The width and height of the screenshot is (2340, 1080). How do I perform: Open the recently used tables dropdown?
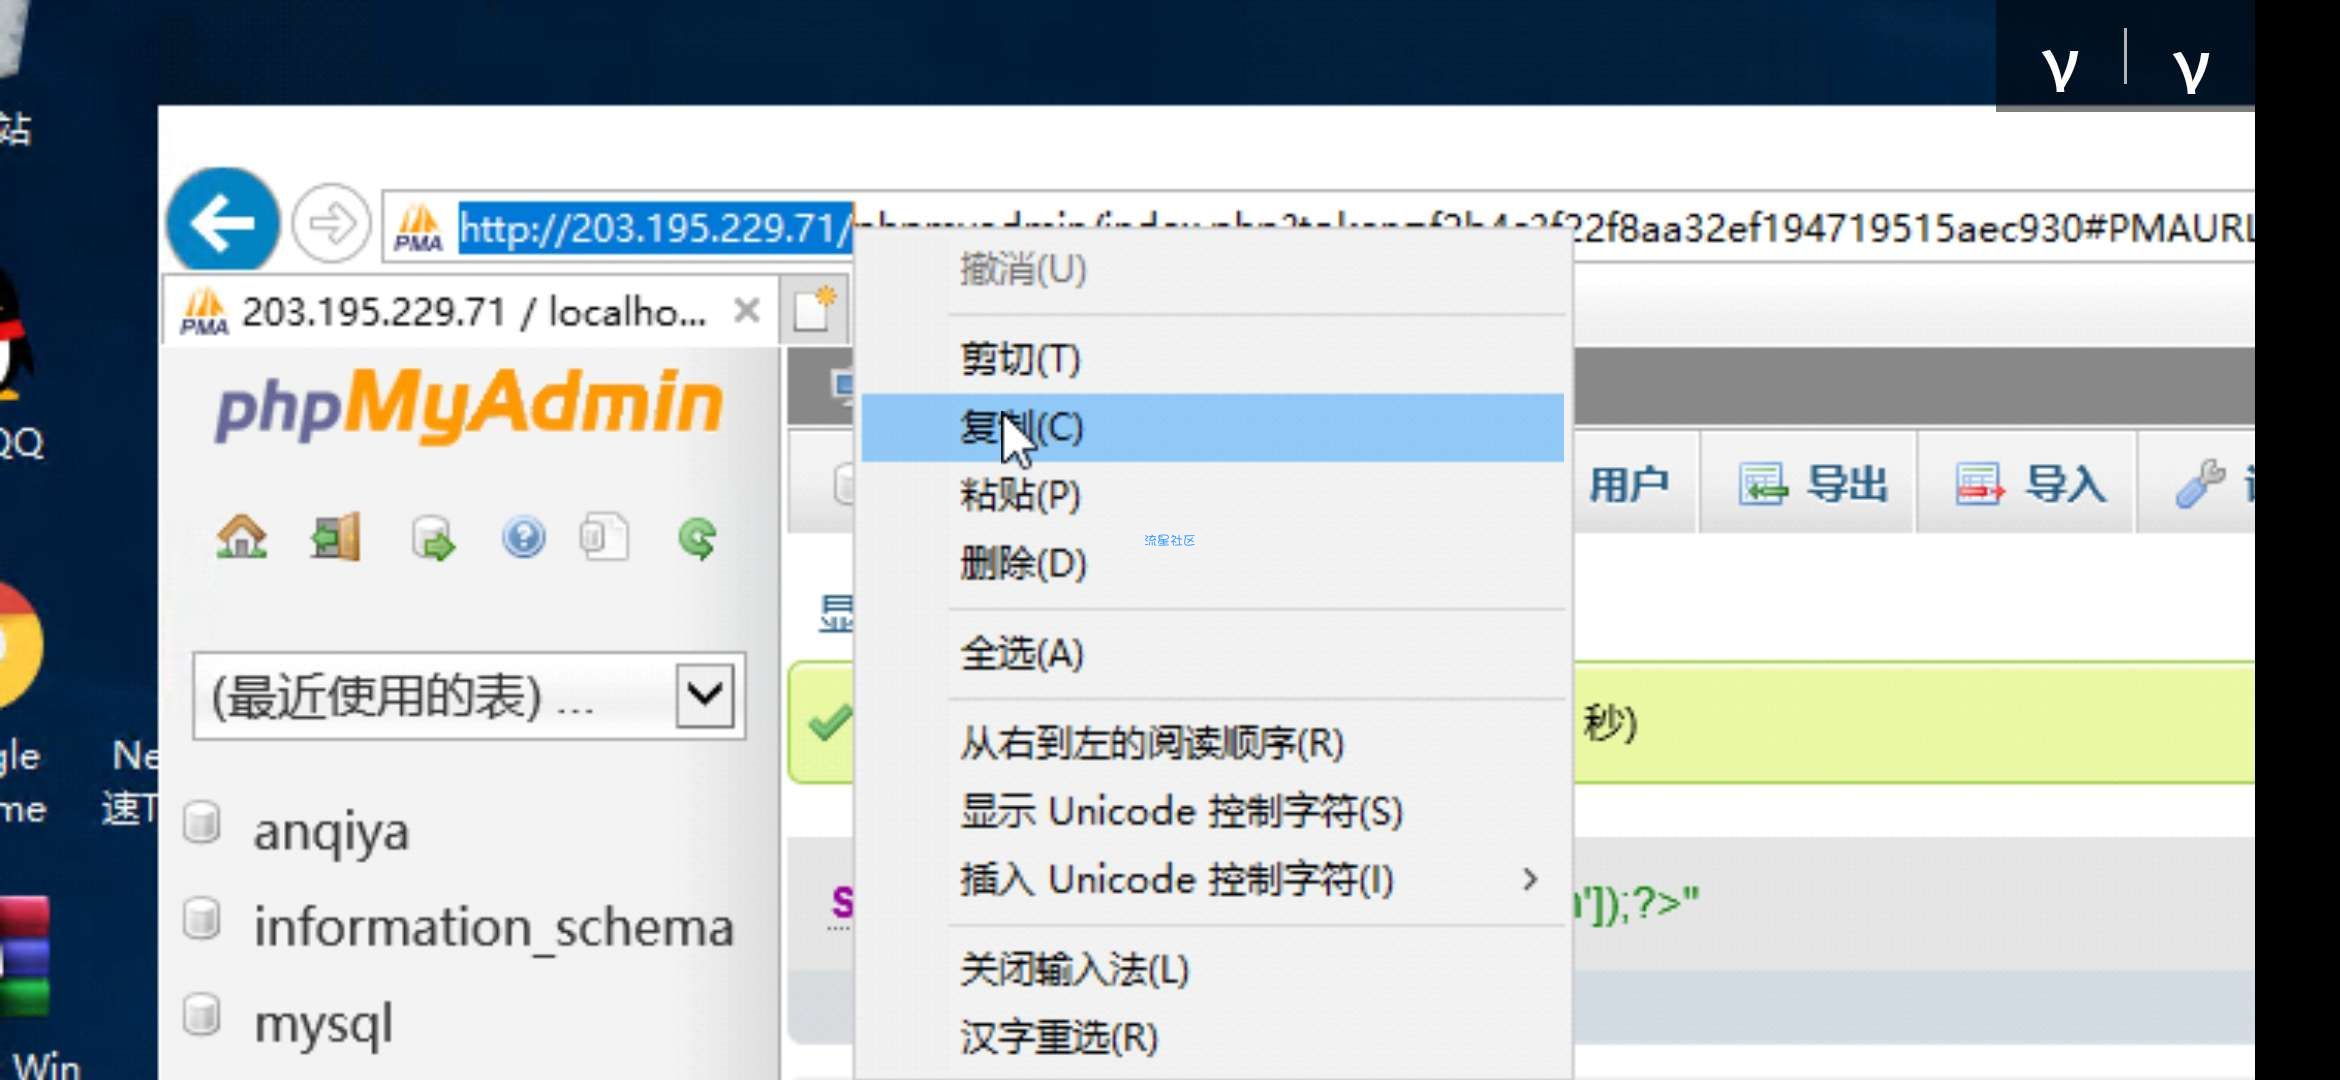469,696
